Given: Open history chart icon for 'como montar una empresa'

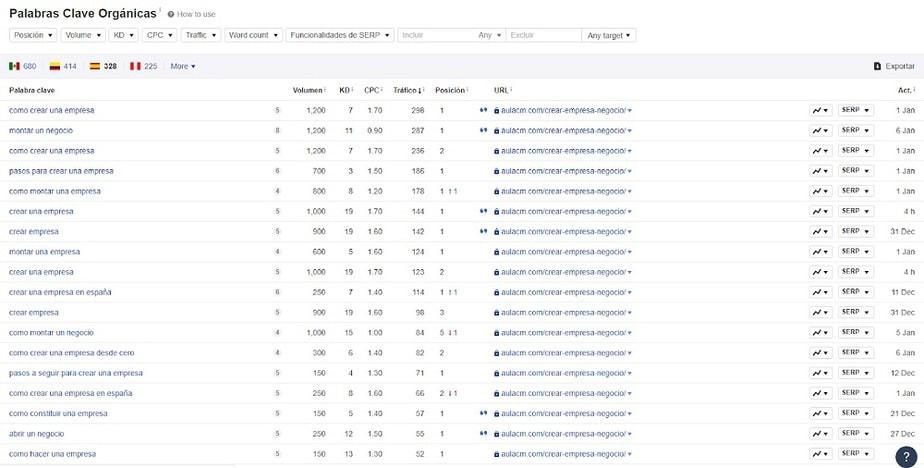Looking at the screenshot, I should click(x=820, y=192).
